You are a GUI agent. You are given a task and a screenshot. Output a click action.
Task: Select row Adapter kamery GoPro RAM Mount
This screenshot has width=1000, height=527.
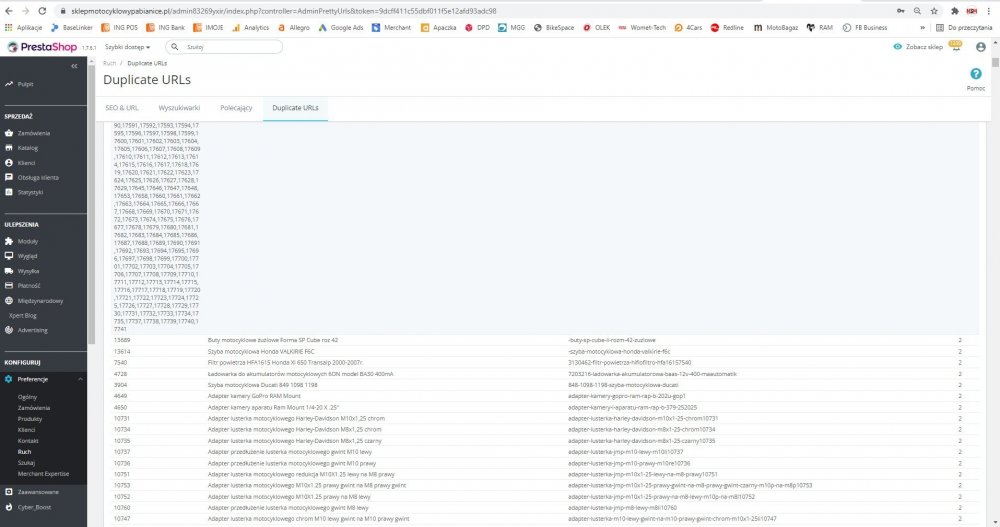[x=541, y=396]
